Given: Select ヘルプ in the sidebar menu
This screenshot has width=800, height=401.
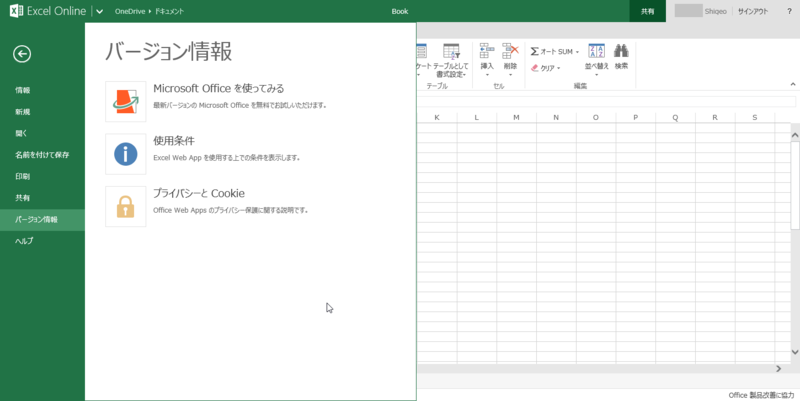Looking at the screenshot, I should tap(42, 241).
